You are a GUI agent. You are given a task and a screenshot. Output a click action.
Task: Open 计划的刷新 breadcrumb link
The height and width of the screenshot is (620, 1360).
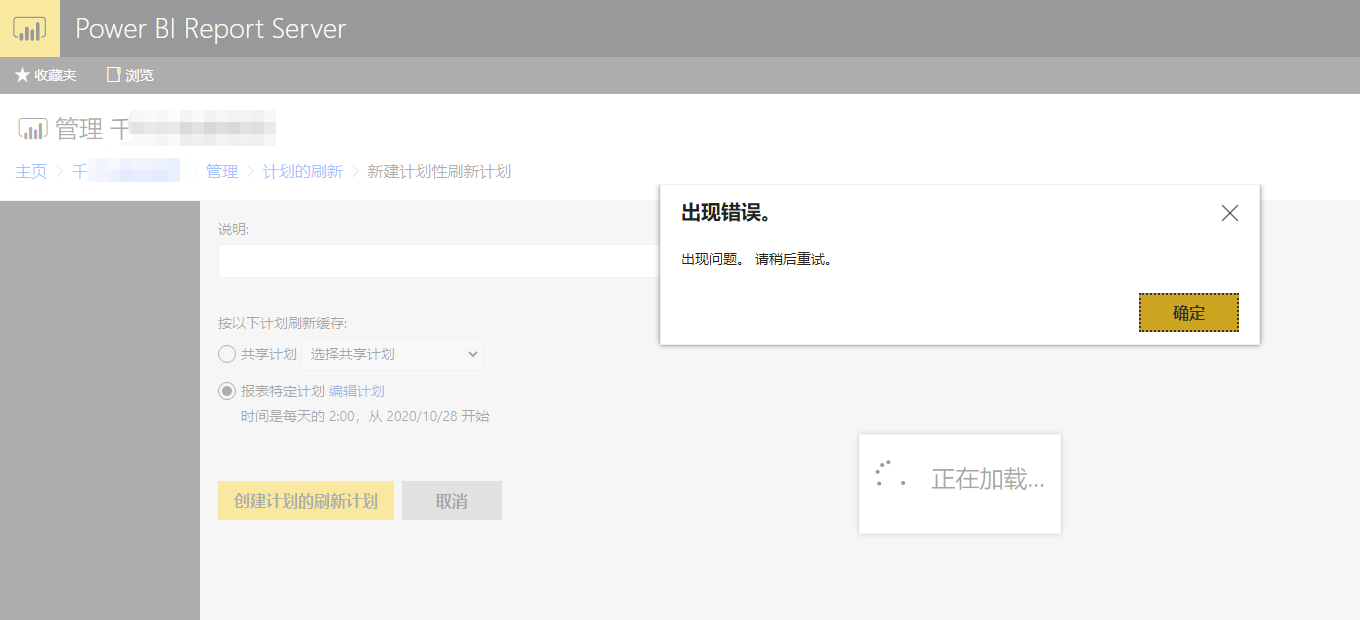tap(303, 171)
